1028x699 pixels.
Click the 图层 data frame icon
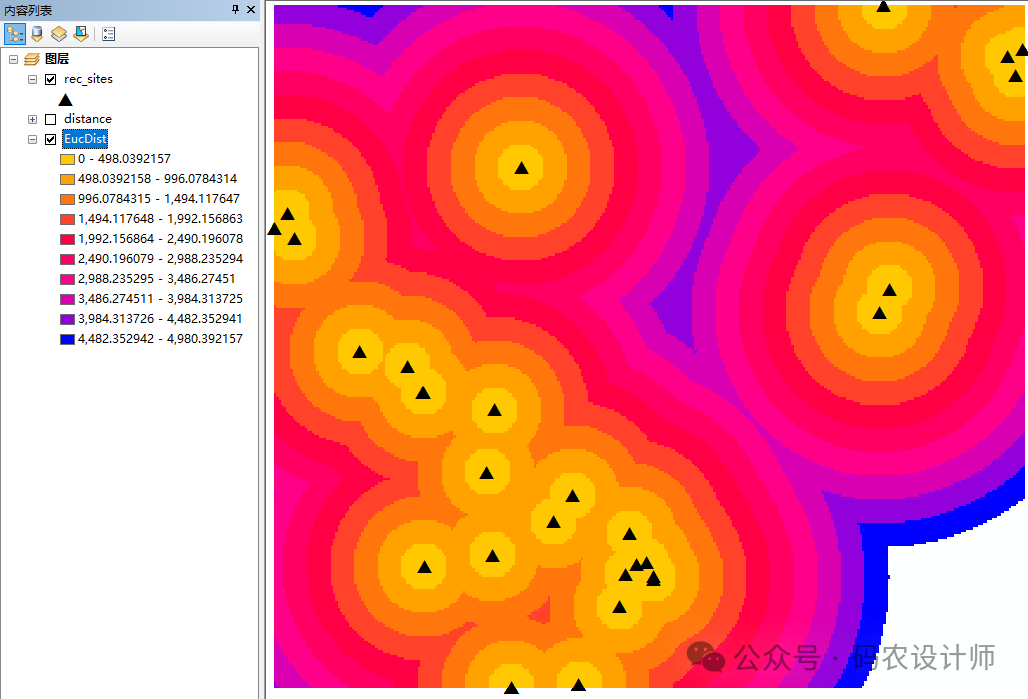32,59
